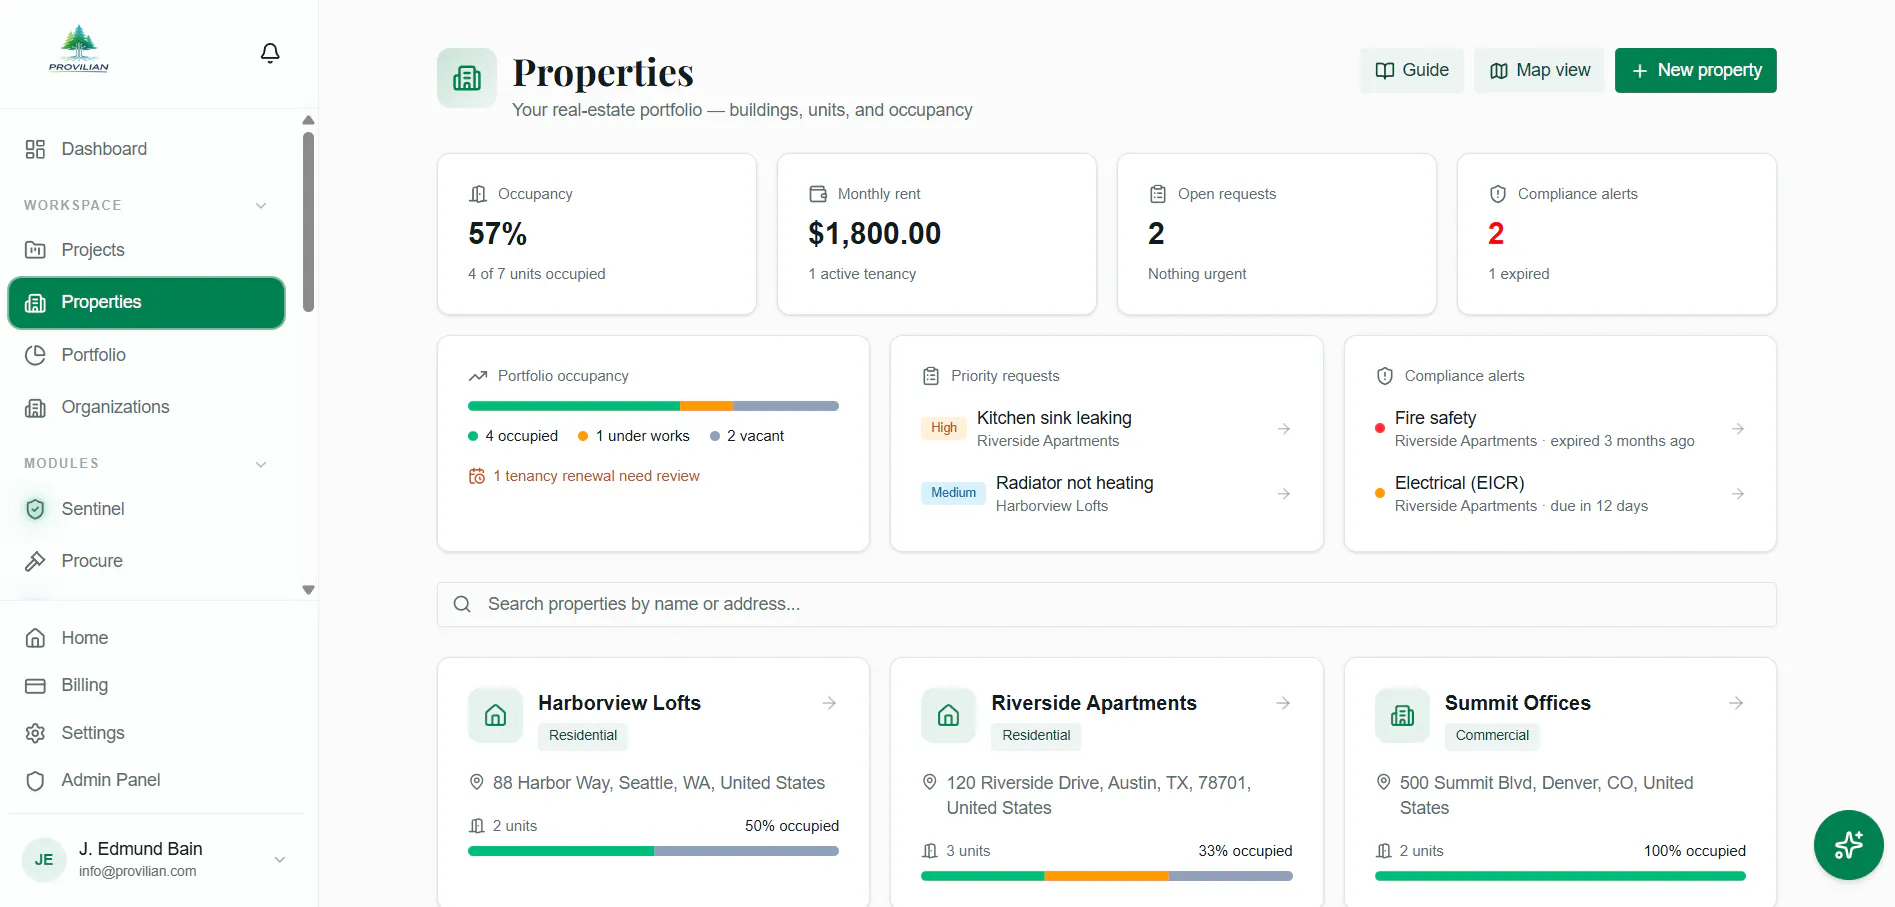The height and width of the screenshot is (907, 1895).
Task: Click the Commercial tag on Summit Offices
Action: [1492, 736]
